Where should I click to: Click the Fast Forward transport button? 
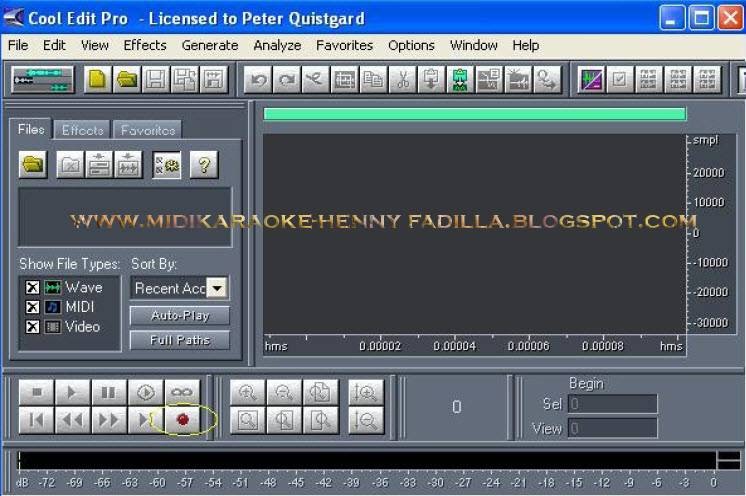(109, 419)
